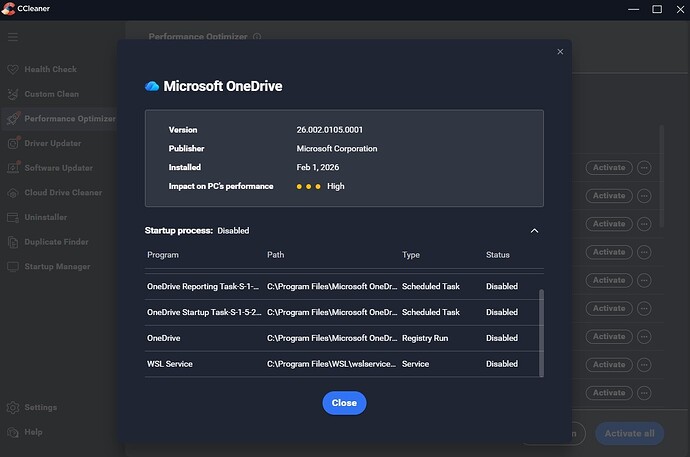
Task: Click the Settings gear icon
Action: tap(13, 408)
